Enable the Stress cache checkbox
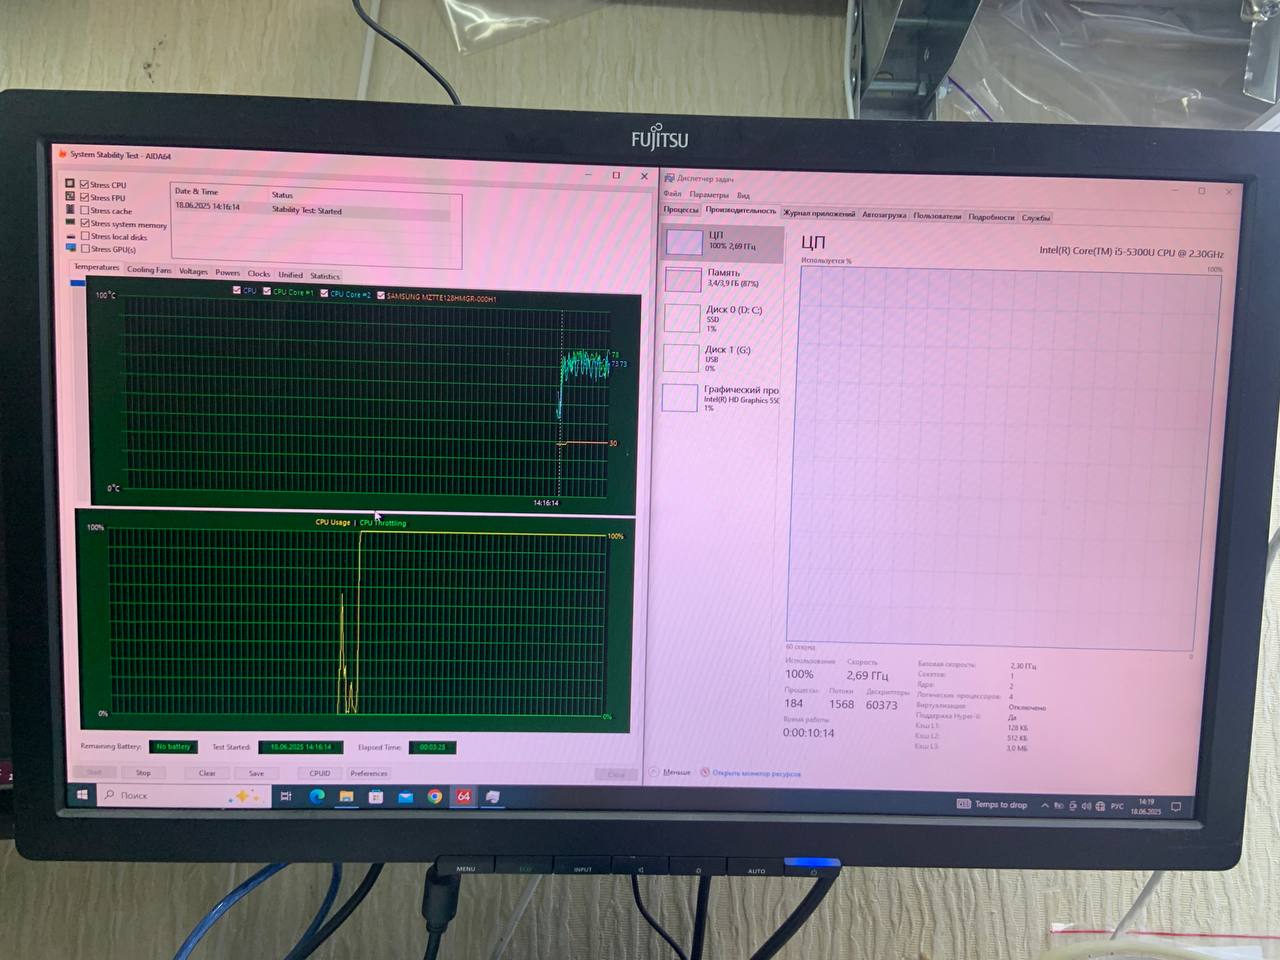This screenshot has width=1280, height=960. (85, 211)
